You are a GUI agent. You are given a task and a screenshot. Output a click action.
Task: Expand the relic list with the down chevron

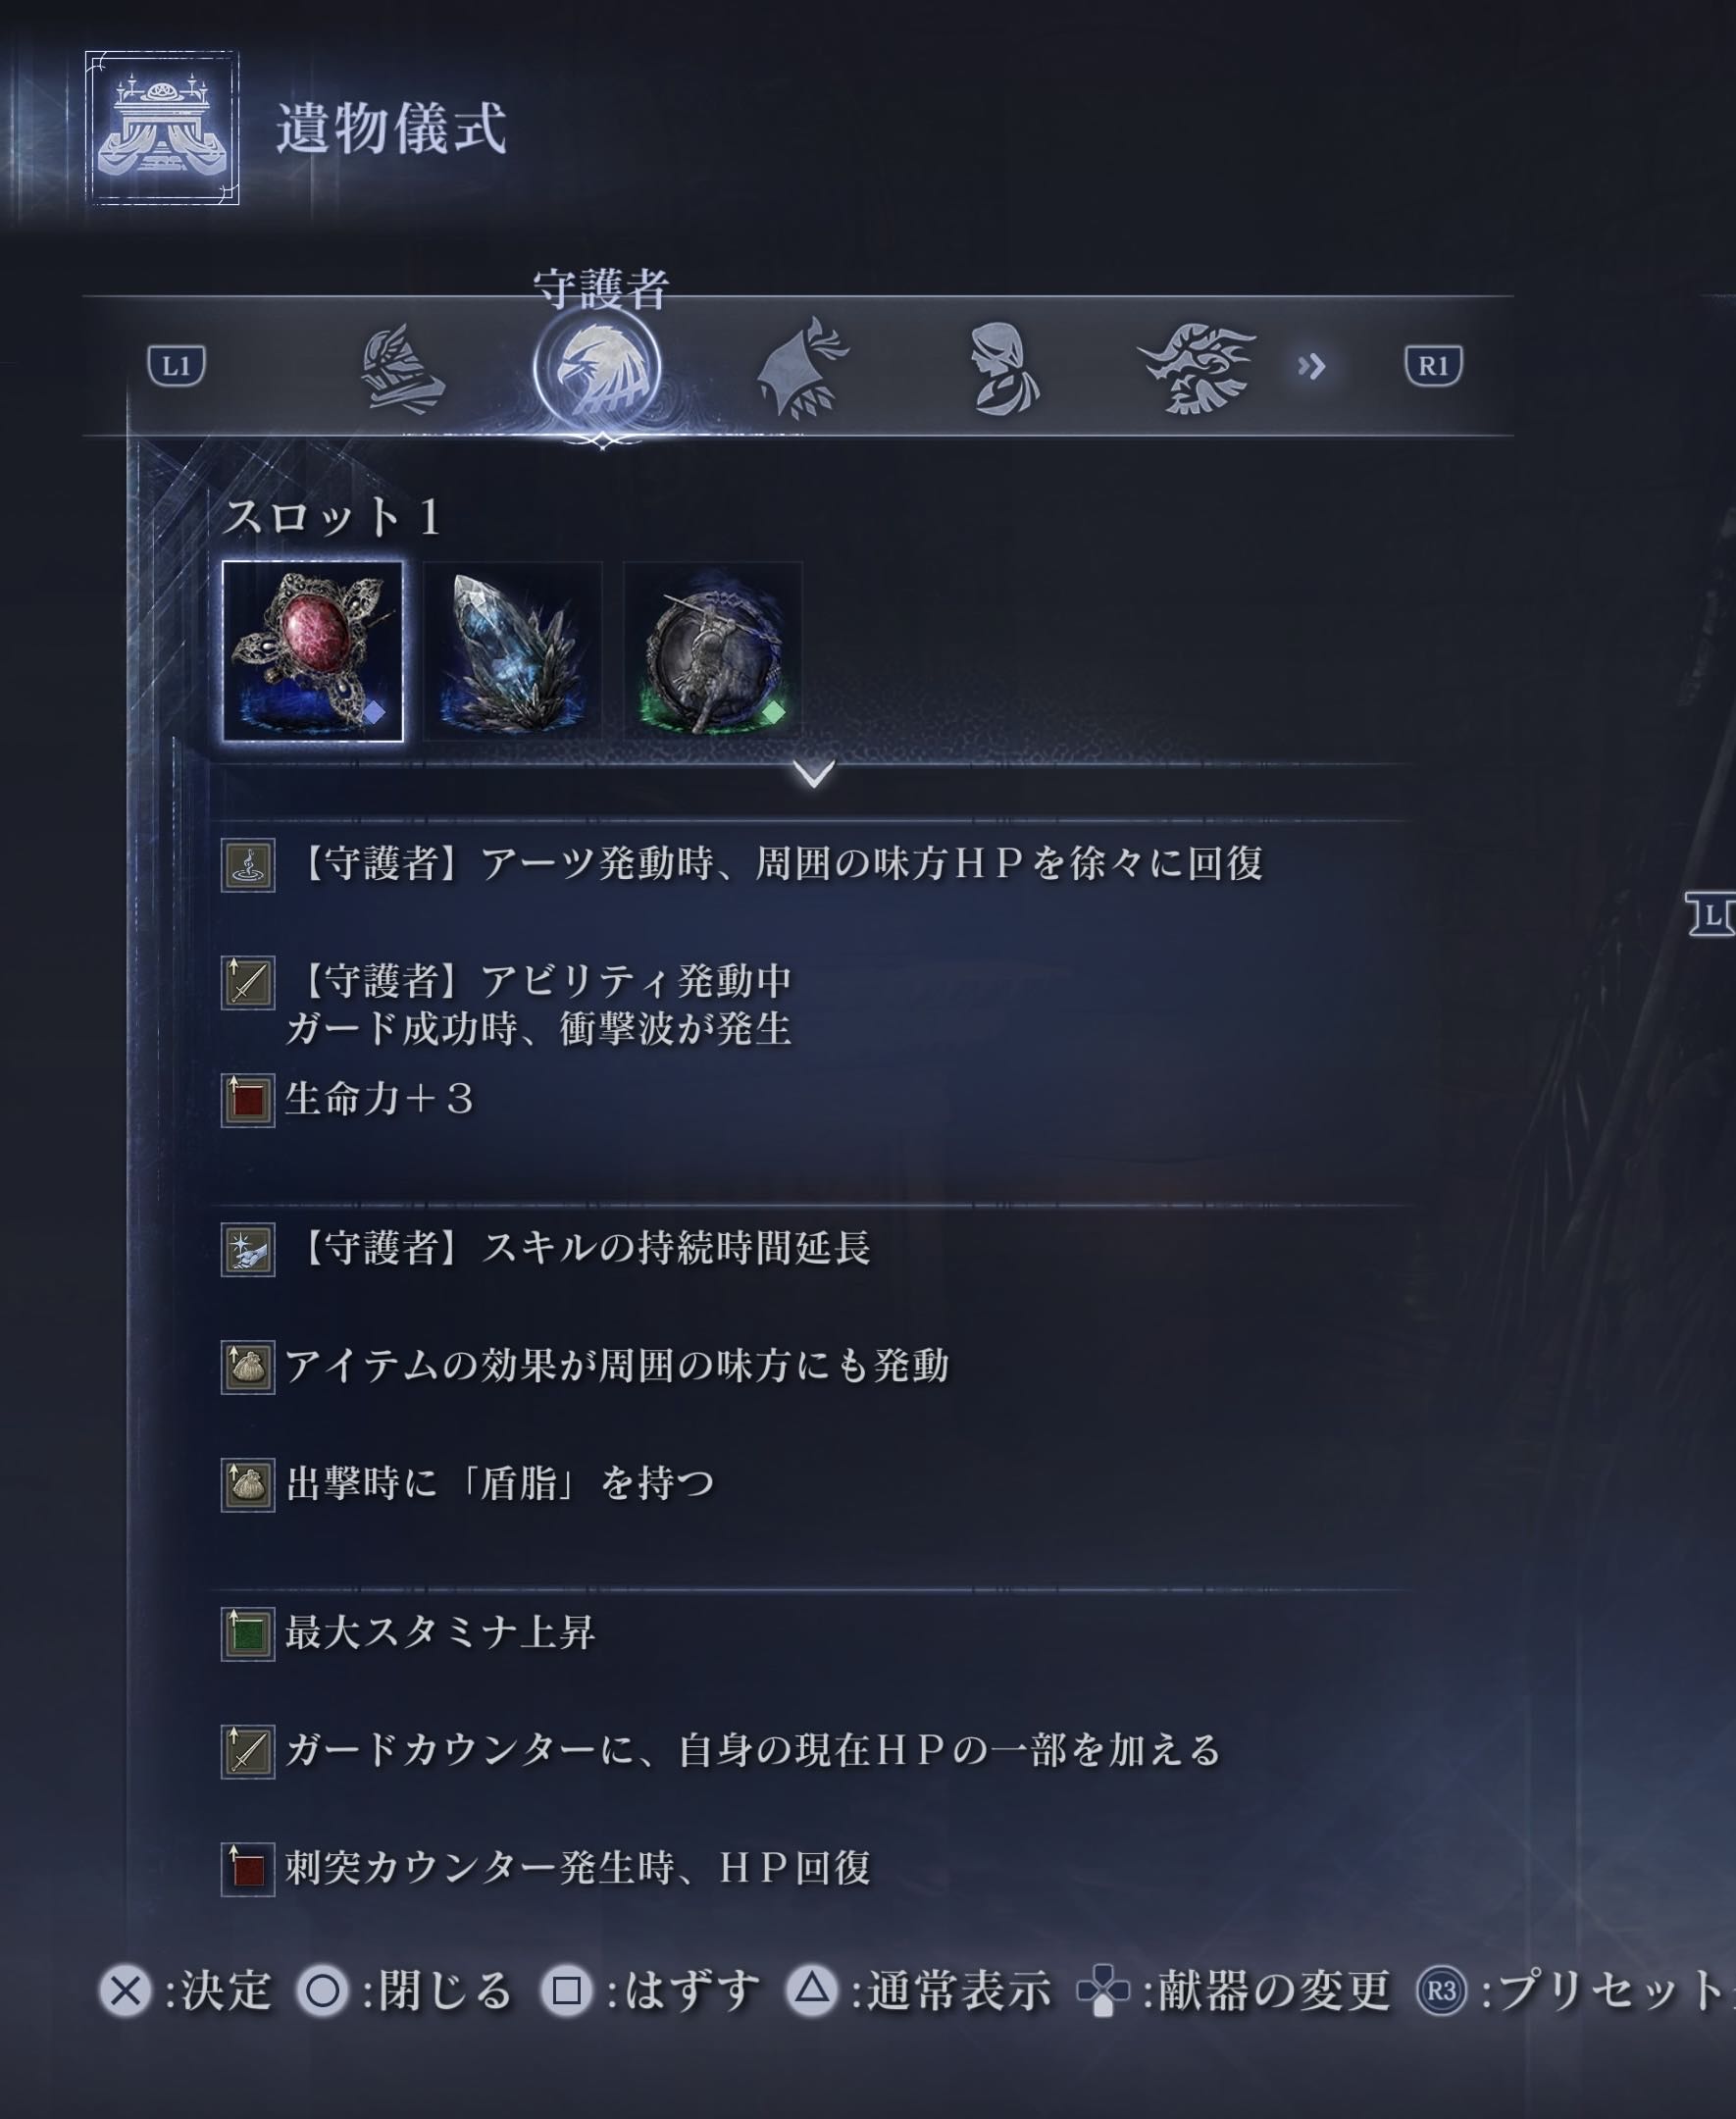click(x=814, y=773)
